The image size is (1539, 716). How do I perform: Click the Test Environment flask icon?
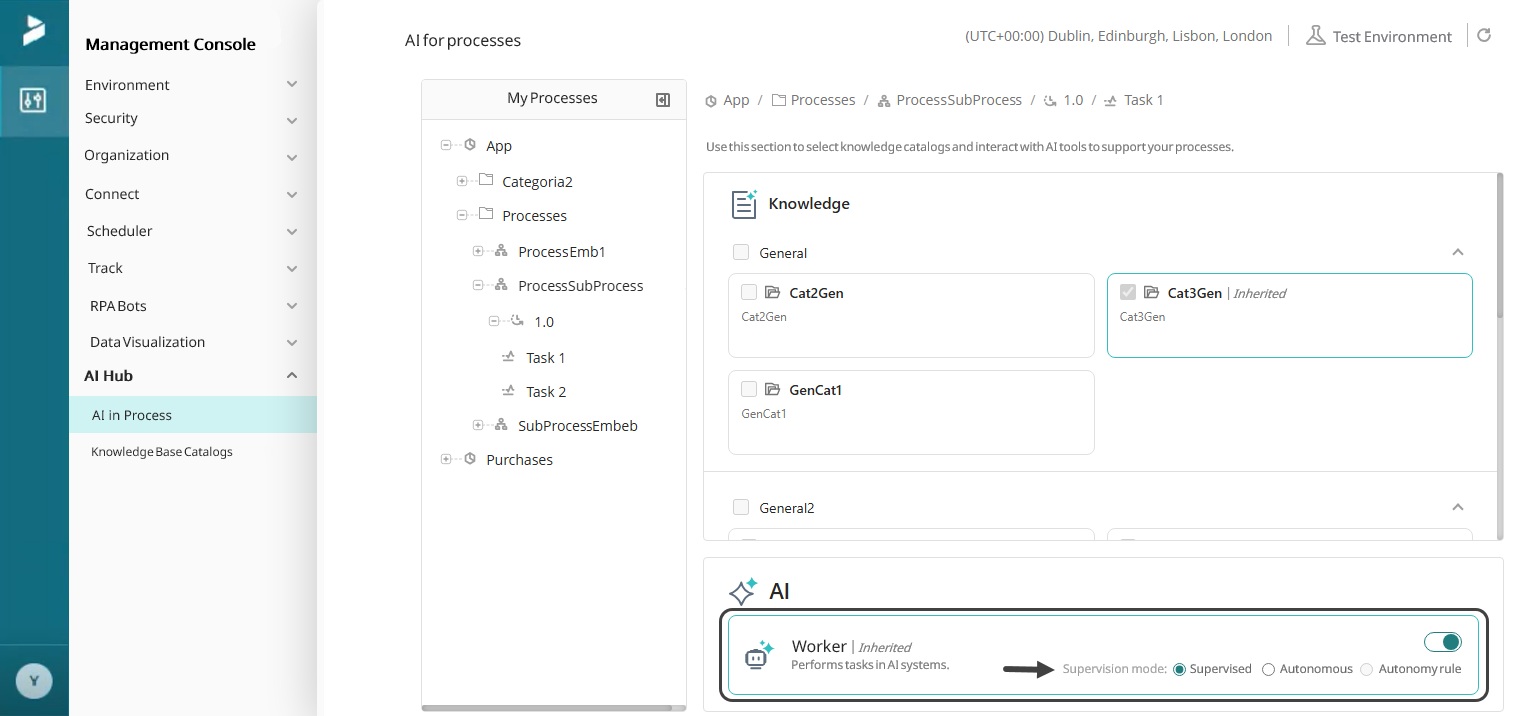(x=1315, y=36)
